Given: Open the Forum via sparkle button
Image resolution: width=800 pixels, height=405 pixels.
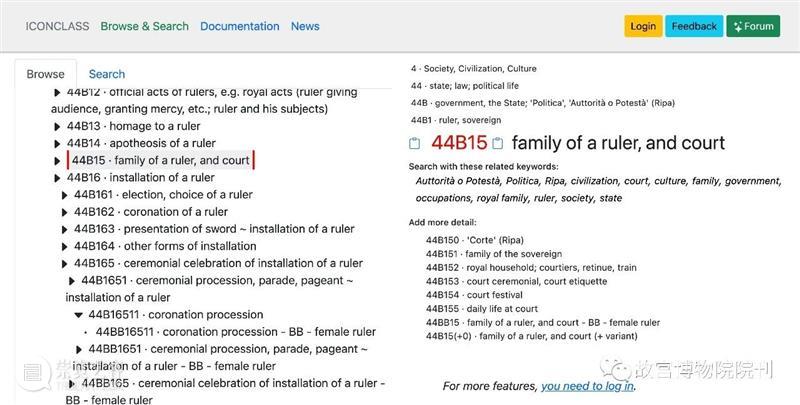Looking at the screenshot, I should point(753,26).
